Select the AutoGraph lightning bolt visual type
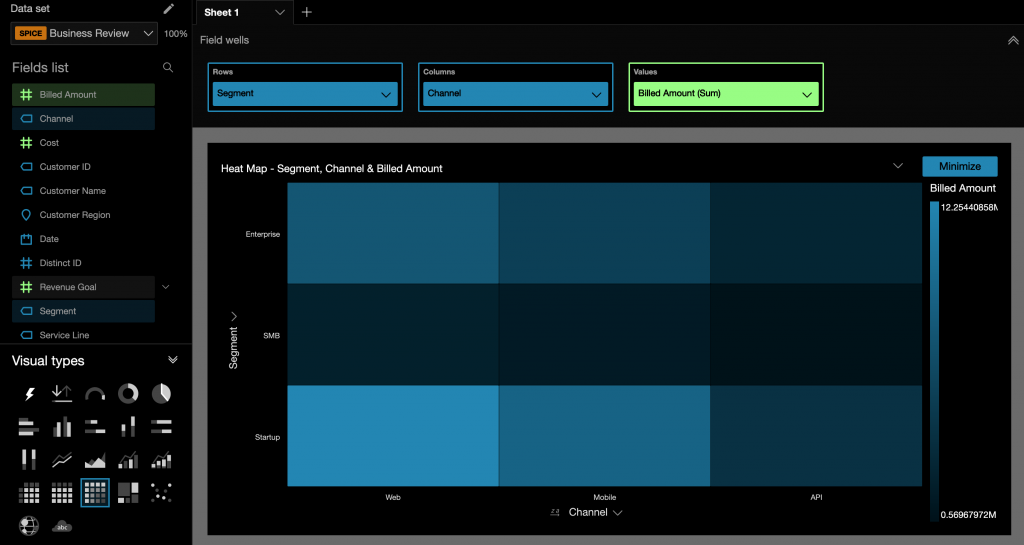1024x545 pixels. (29, 394)
